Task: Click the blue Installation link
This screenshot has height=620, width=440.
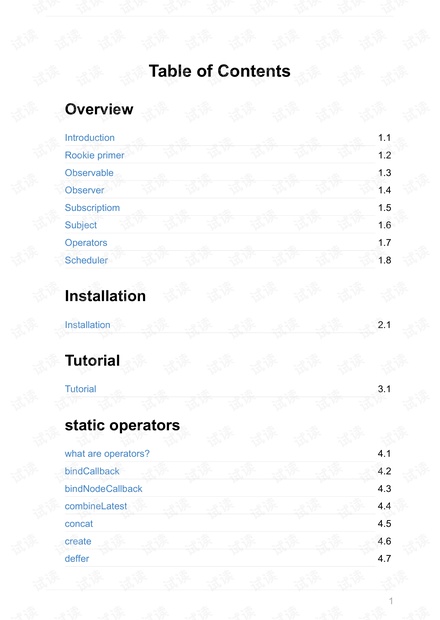Action: (x=87, y=325)
